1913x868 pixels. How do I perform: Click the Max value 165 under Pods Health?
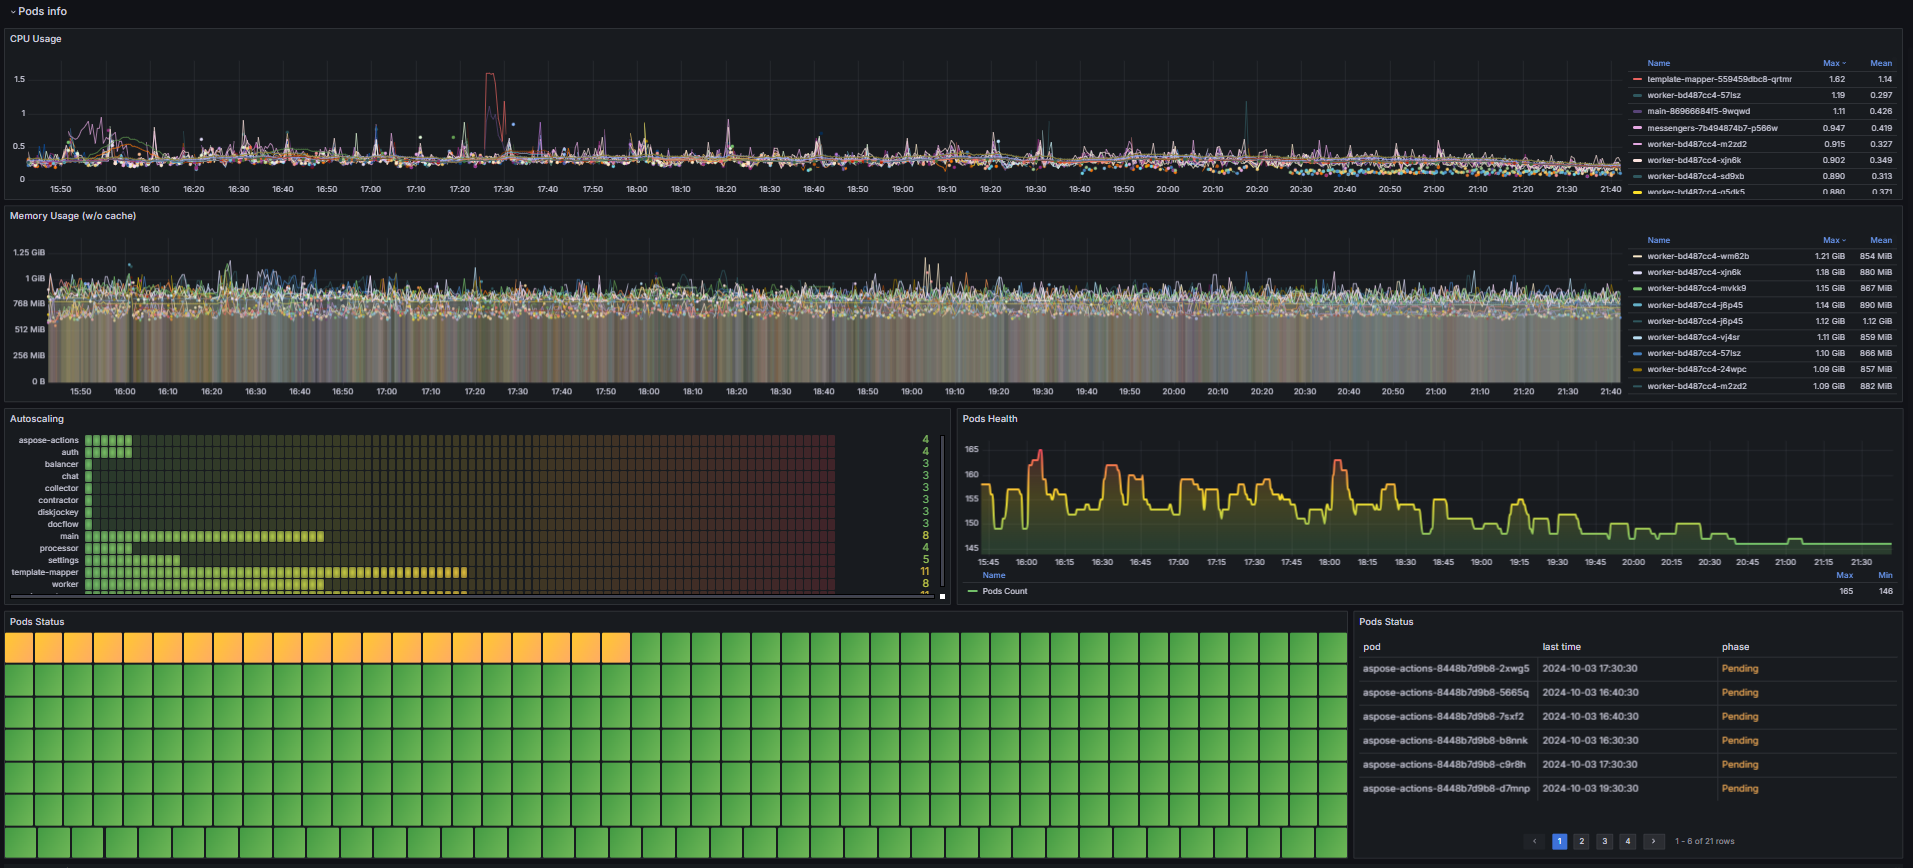point(1846,591)
